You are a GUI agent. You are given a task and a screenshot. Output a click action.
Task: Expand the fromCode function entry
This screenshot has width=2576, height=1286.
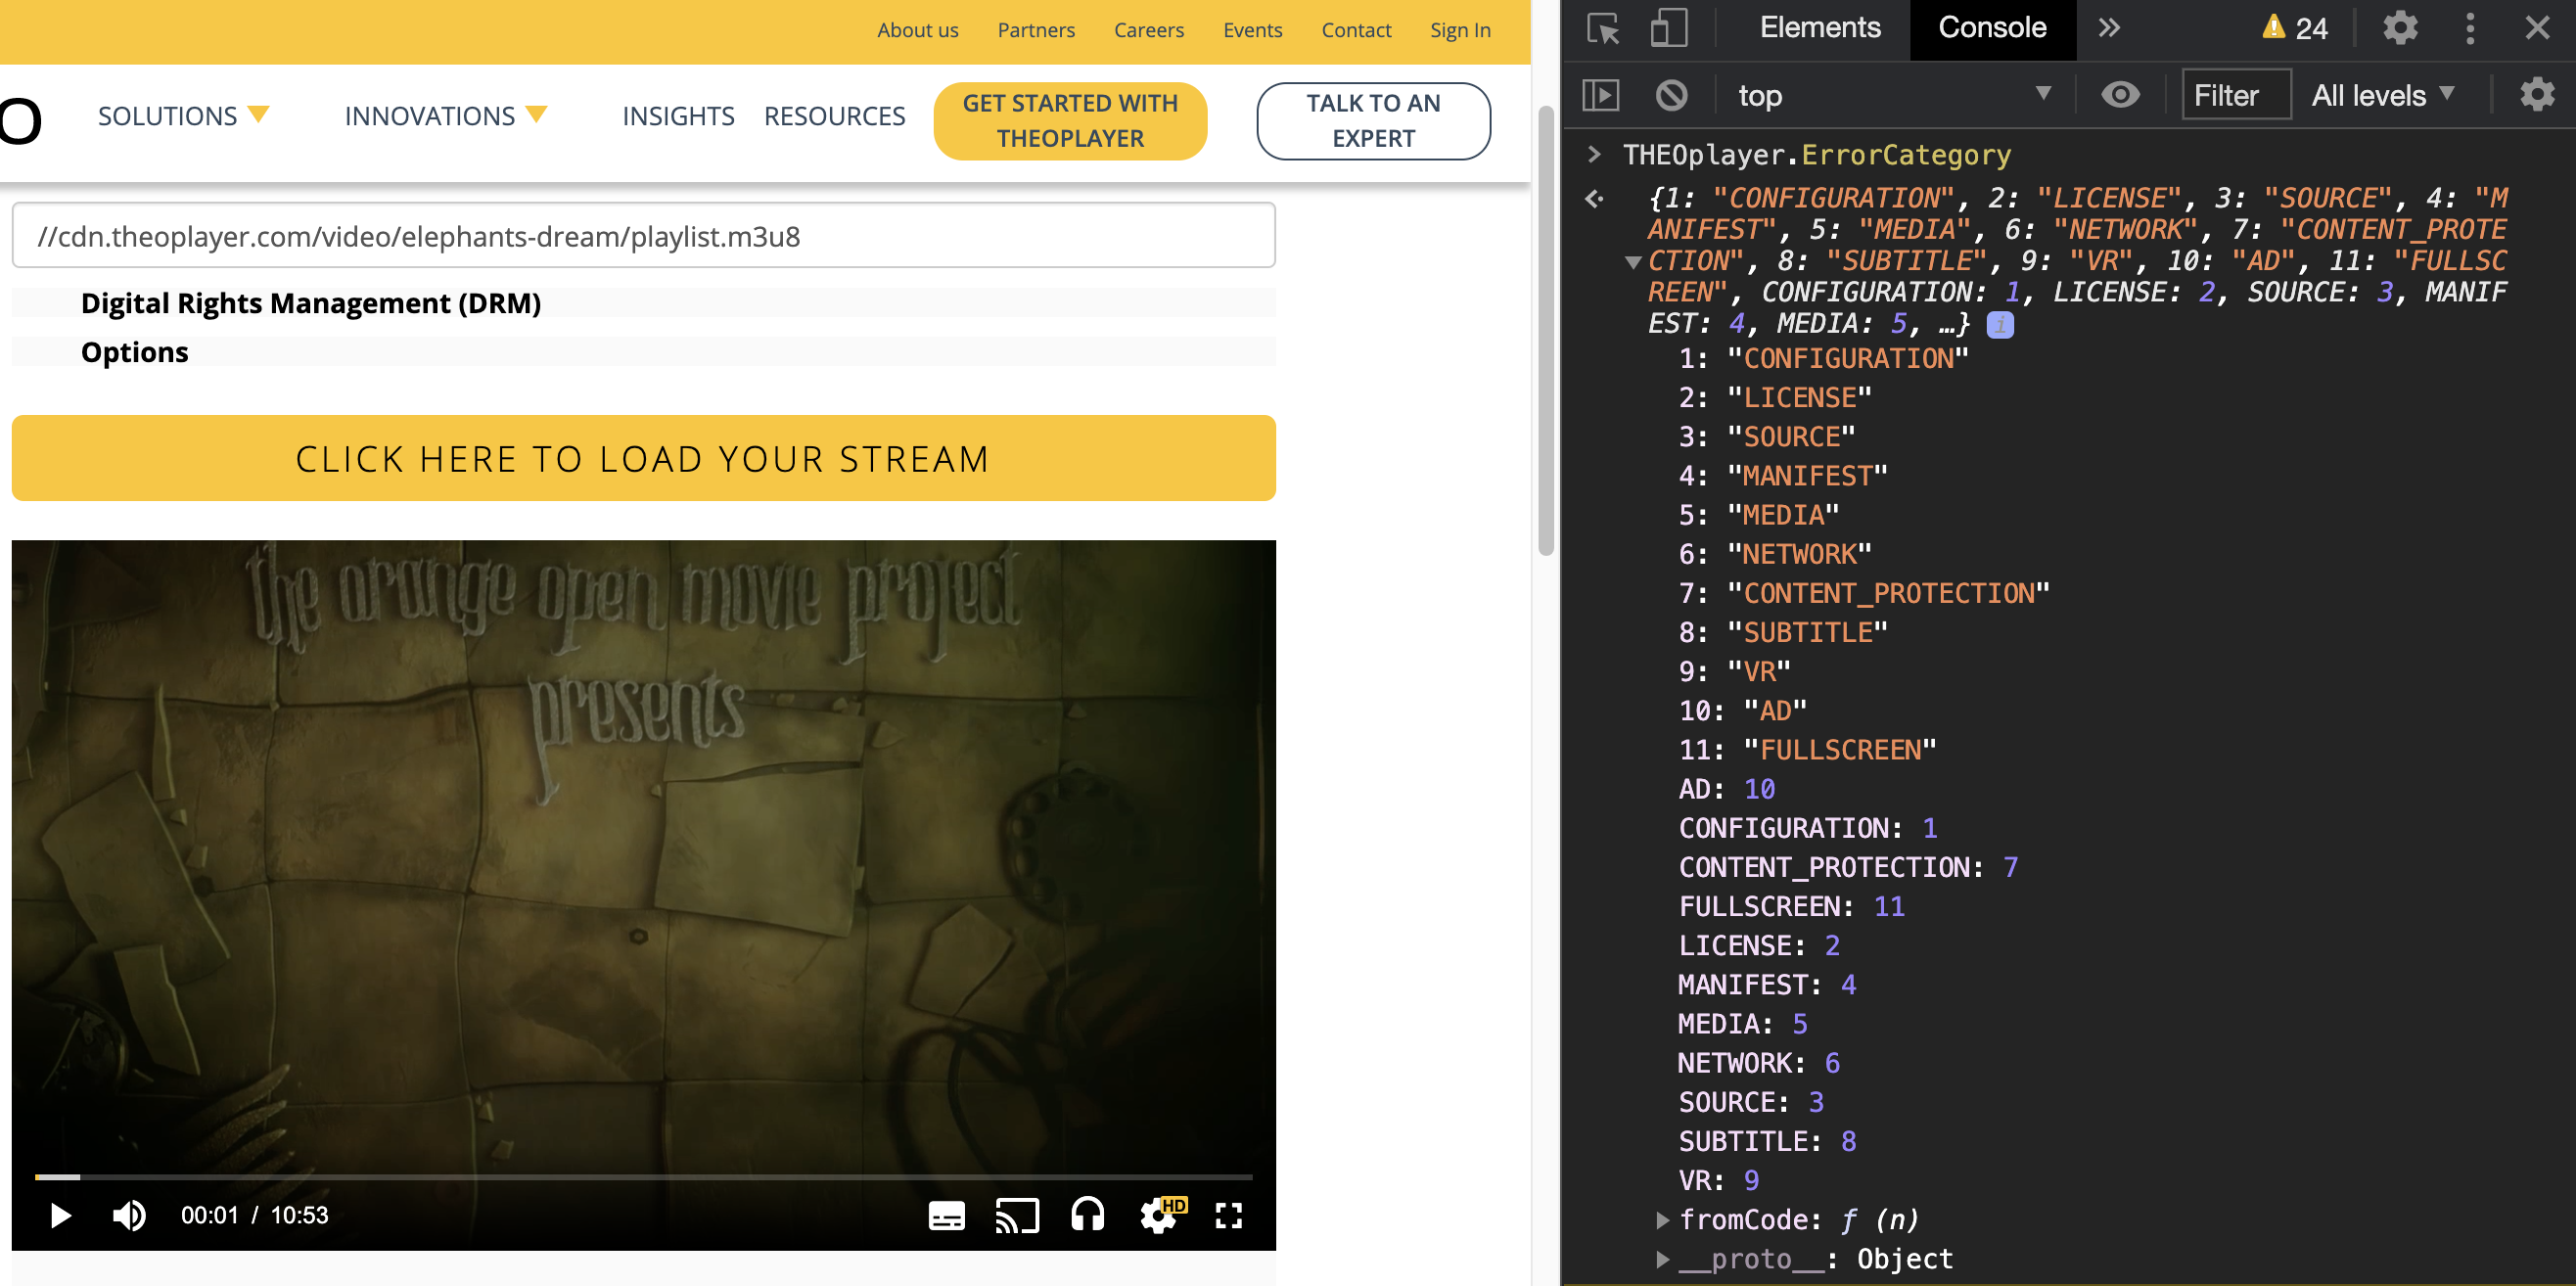(1662, 1220)
